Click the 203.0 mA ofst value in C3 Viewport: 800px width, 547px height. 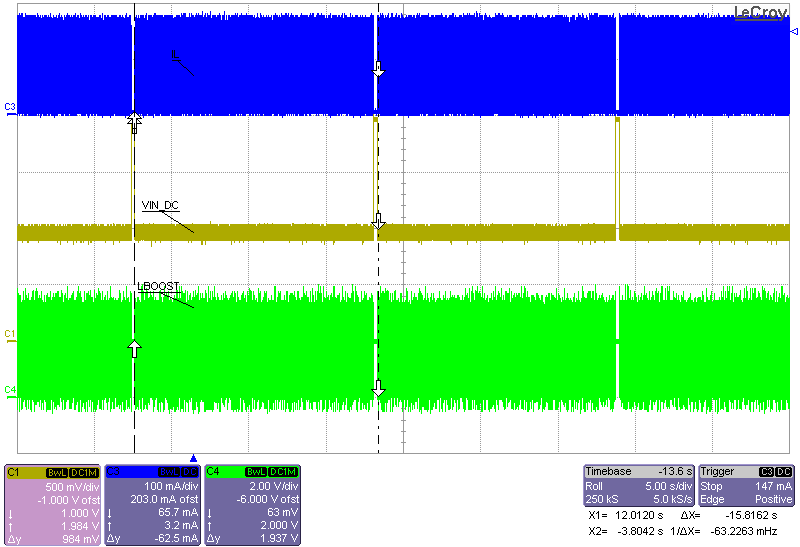coord(164,499)
